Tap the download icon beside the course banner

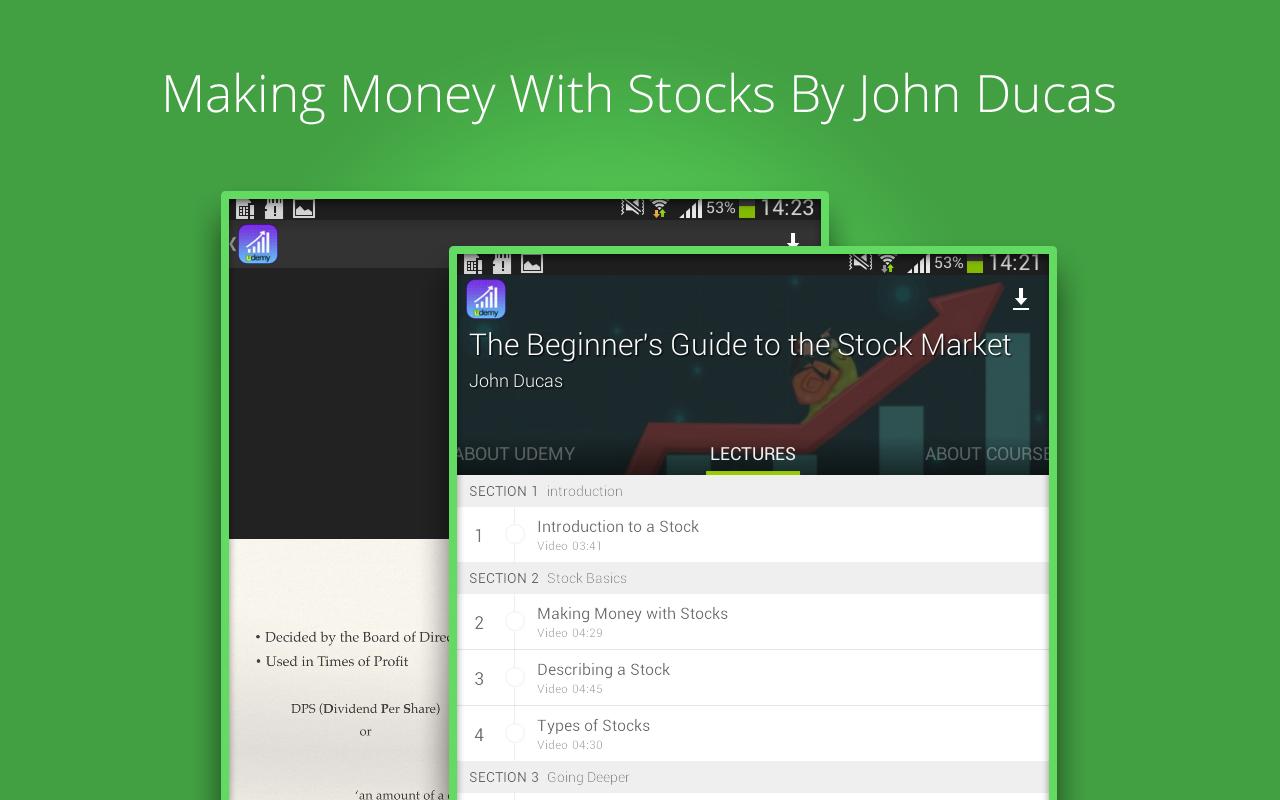pyautogui.click(x=1021, y=299)
